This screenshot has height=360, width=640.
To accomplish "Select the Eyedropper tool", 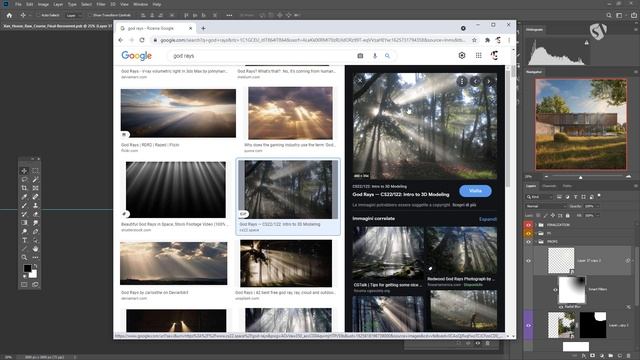I will pyautogui.click(x=24, y=197).
